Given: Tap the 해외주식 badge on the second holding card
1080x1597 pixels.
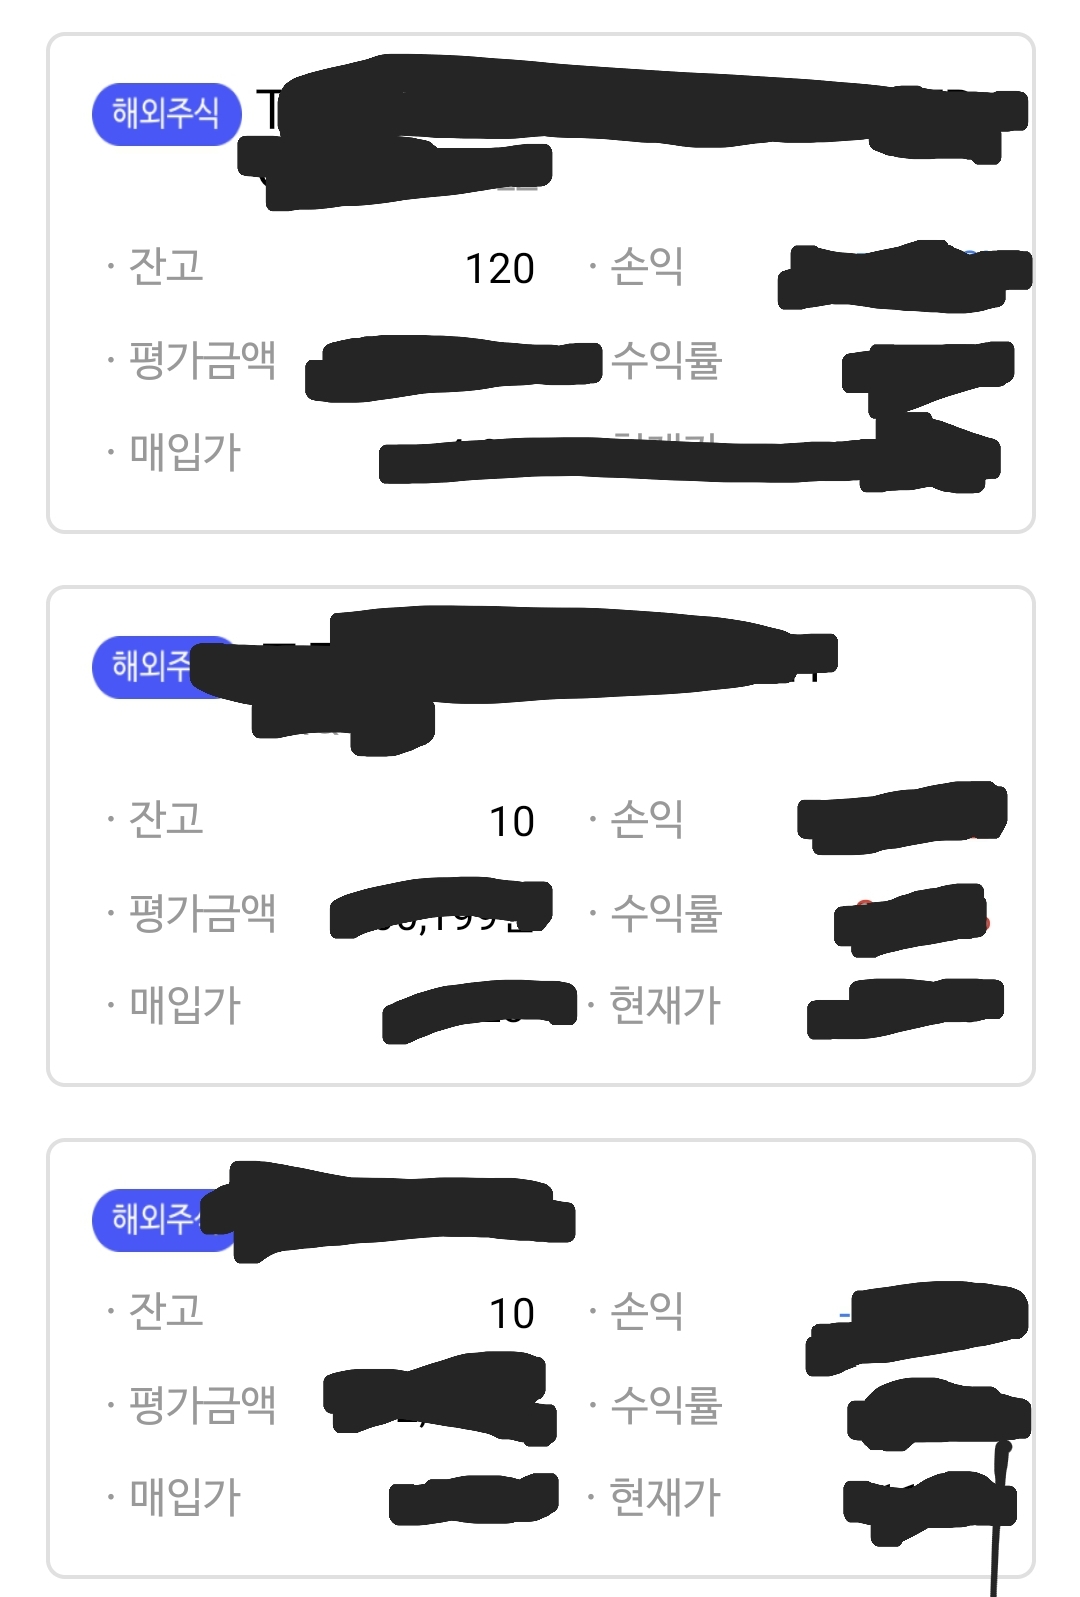Looking at the screenshot, I should [148, 666].
